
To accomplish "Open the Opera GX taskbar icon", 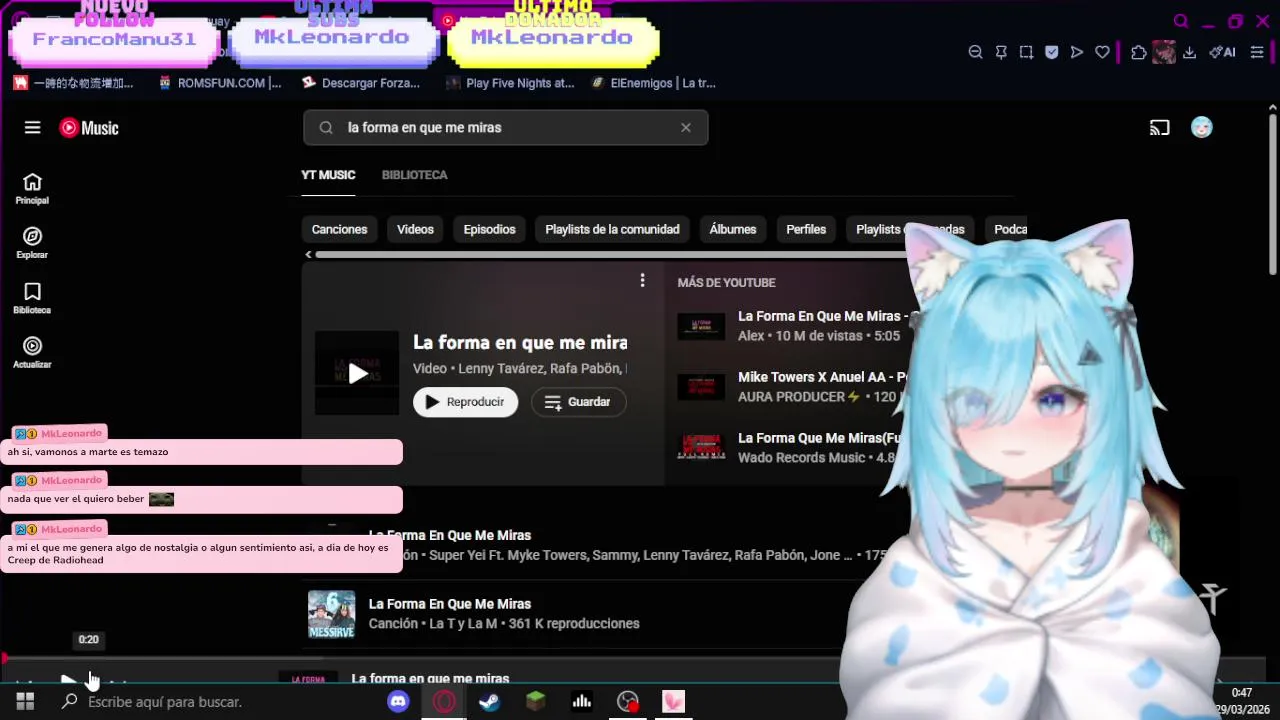I will pos(444,702).
